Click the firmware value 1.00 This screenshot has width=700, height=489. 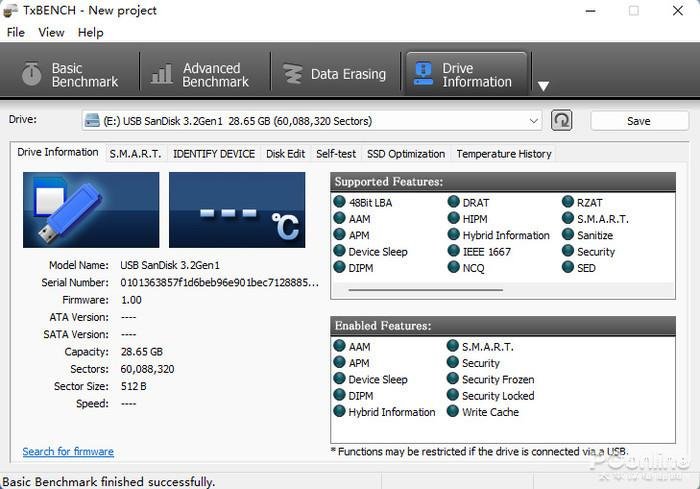pyautogui.click(x=131, y=300)
